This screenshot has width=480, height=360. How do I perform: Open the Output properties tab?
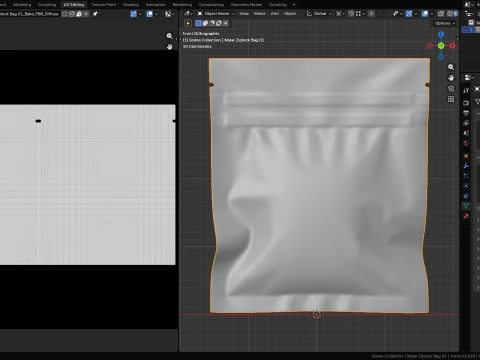pos(466,113)
